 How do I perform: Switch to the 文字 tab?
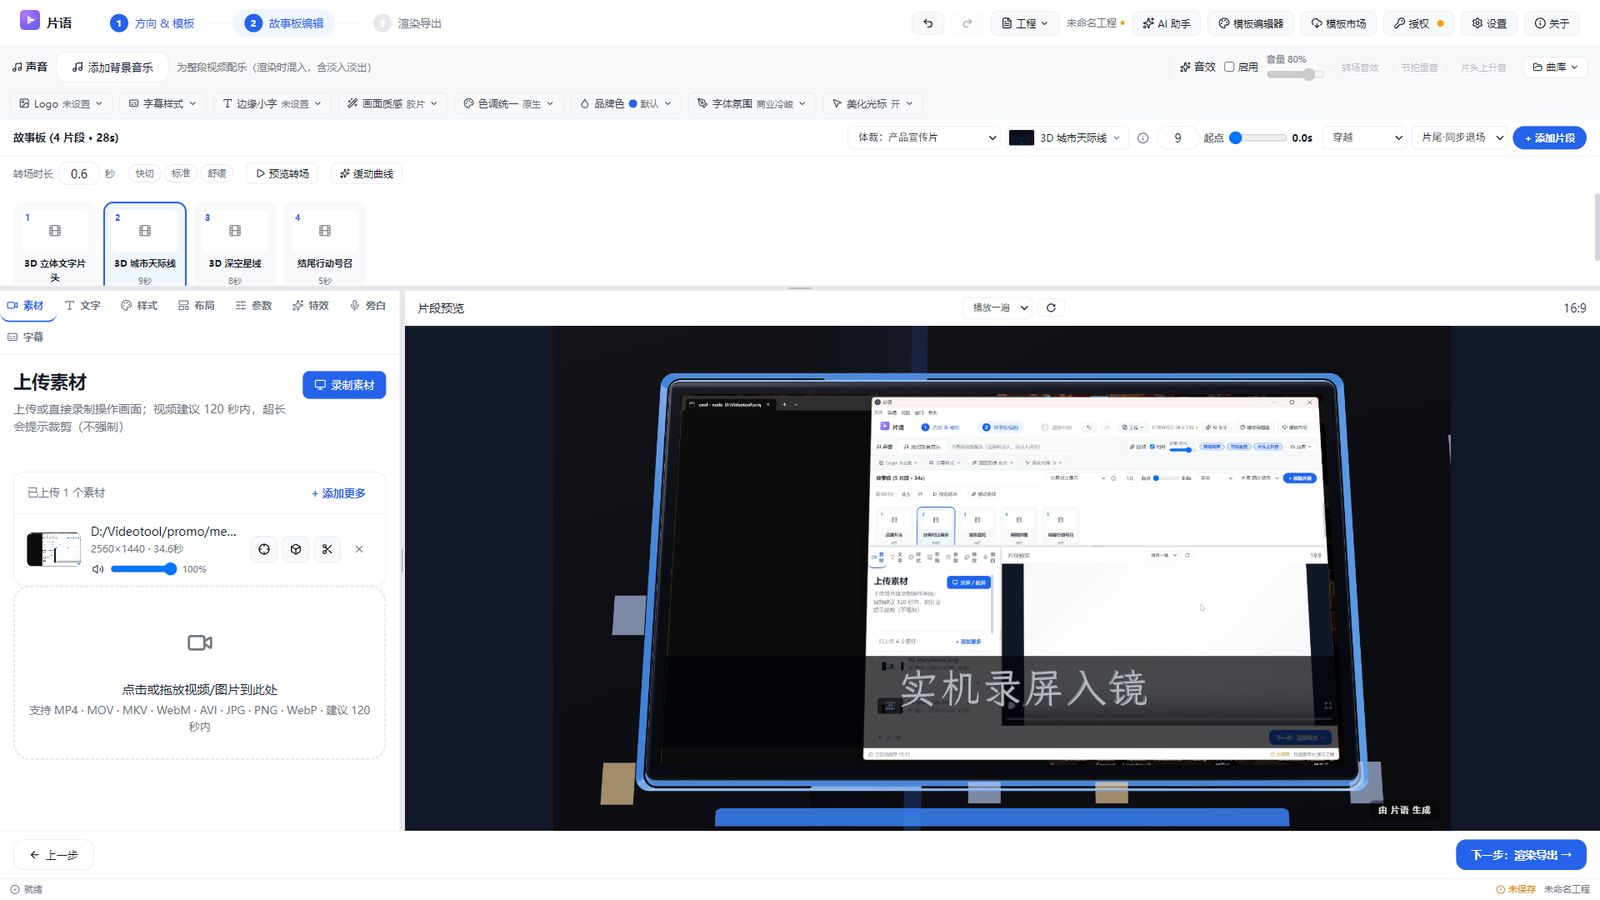[83, 306]
